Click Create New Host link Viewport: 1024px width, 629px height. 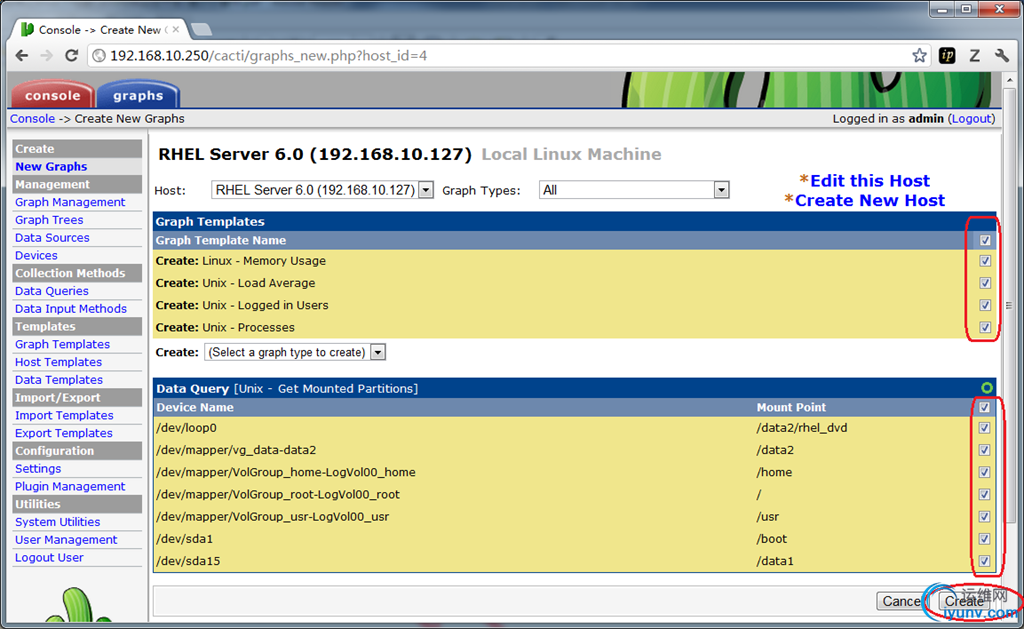[x=870, y=201]
